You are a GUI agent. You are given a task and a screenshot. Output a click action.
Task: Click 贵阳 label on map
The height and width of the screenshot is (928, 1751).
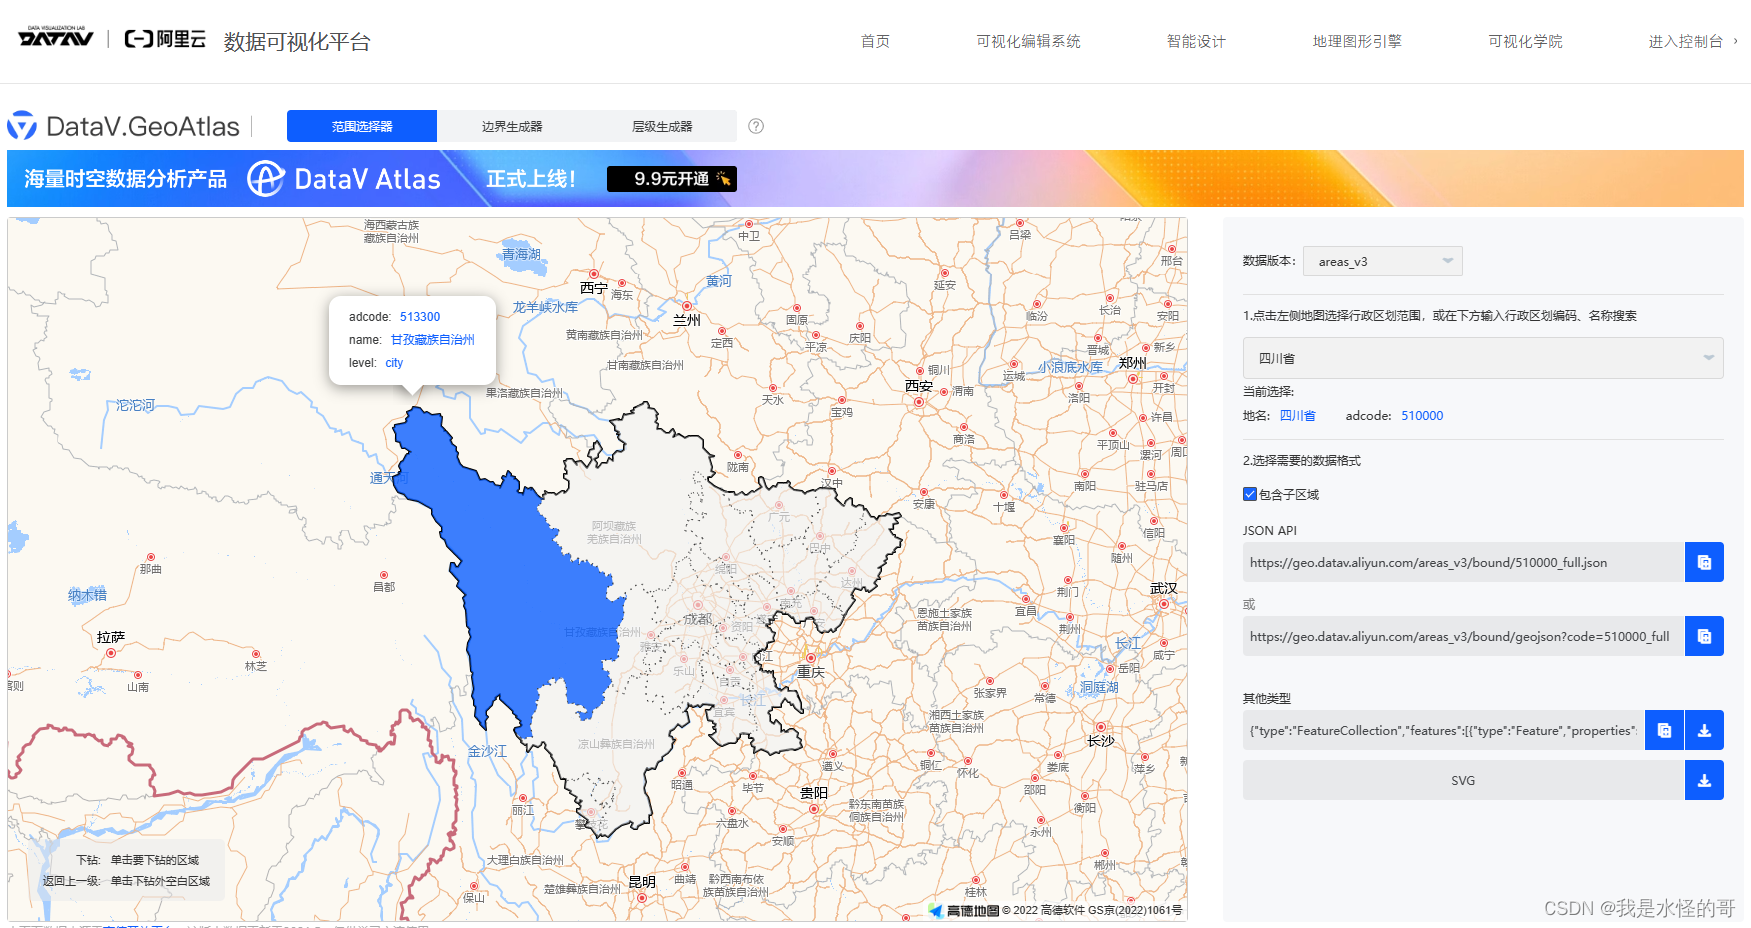[x=814, y=793]
